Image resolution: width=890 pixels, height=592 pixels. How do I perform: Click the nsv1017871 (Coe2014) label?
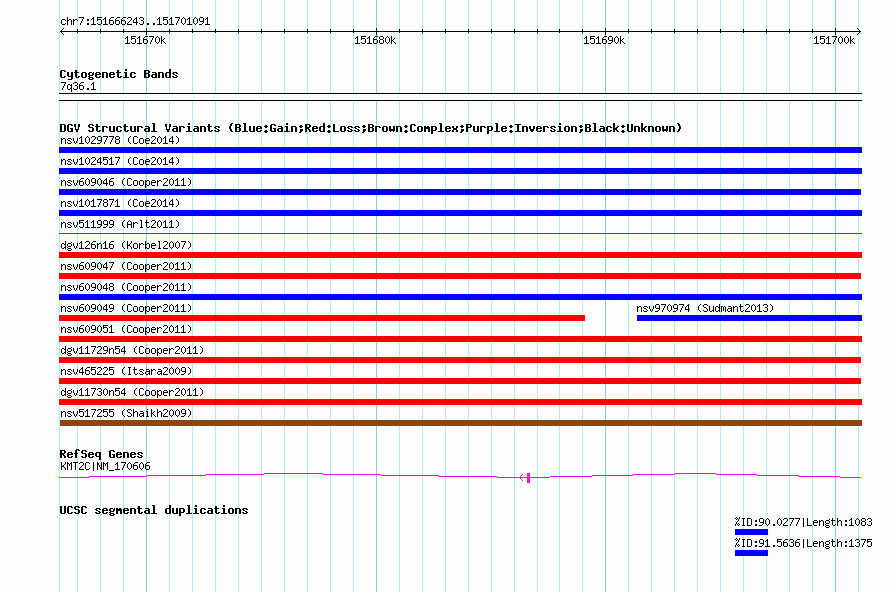120,203
